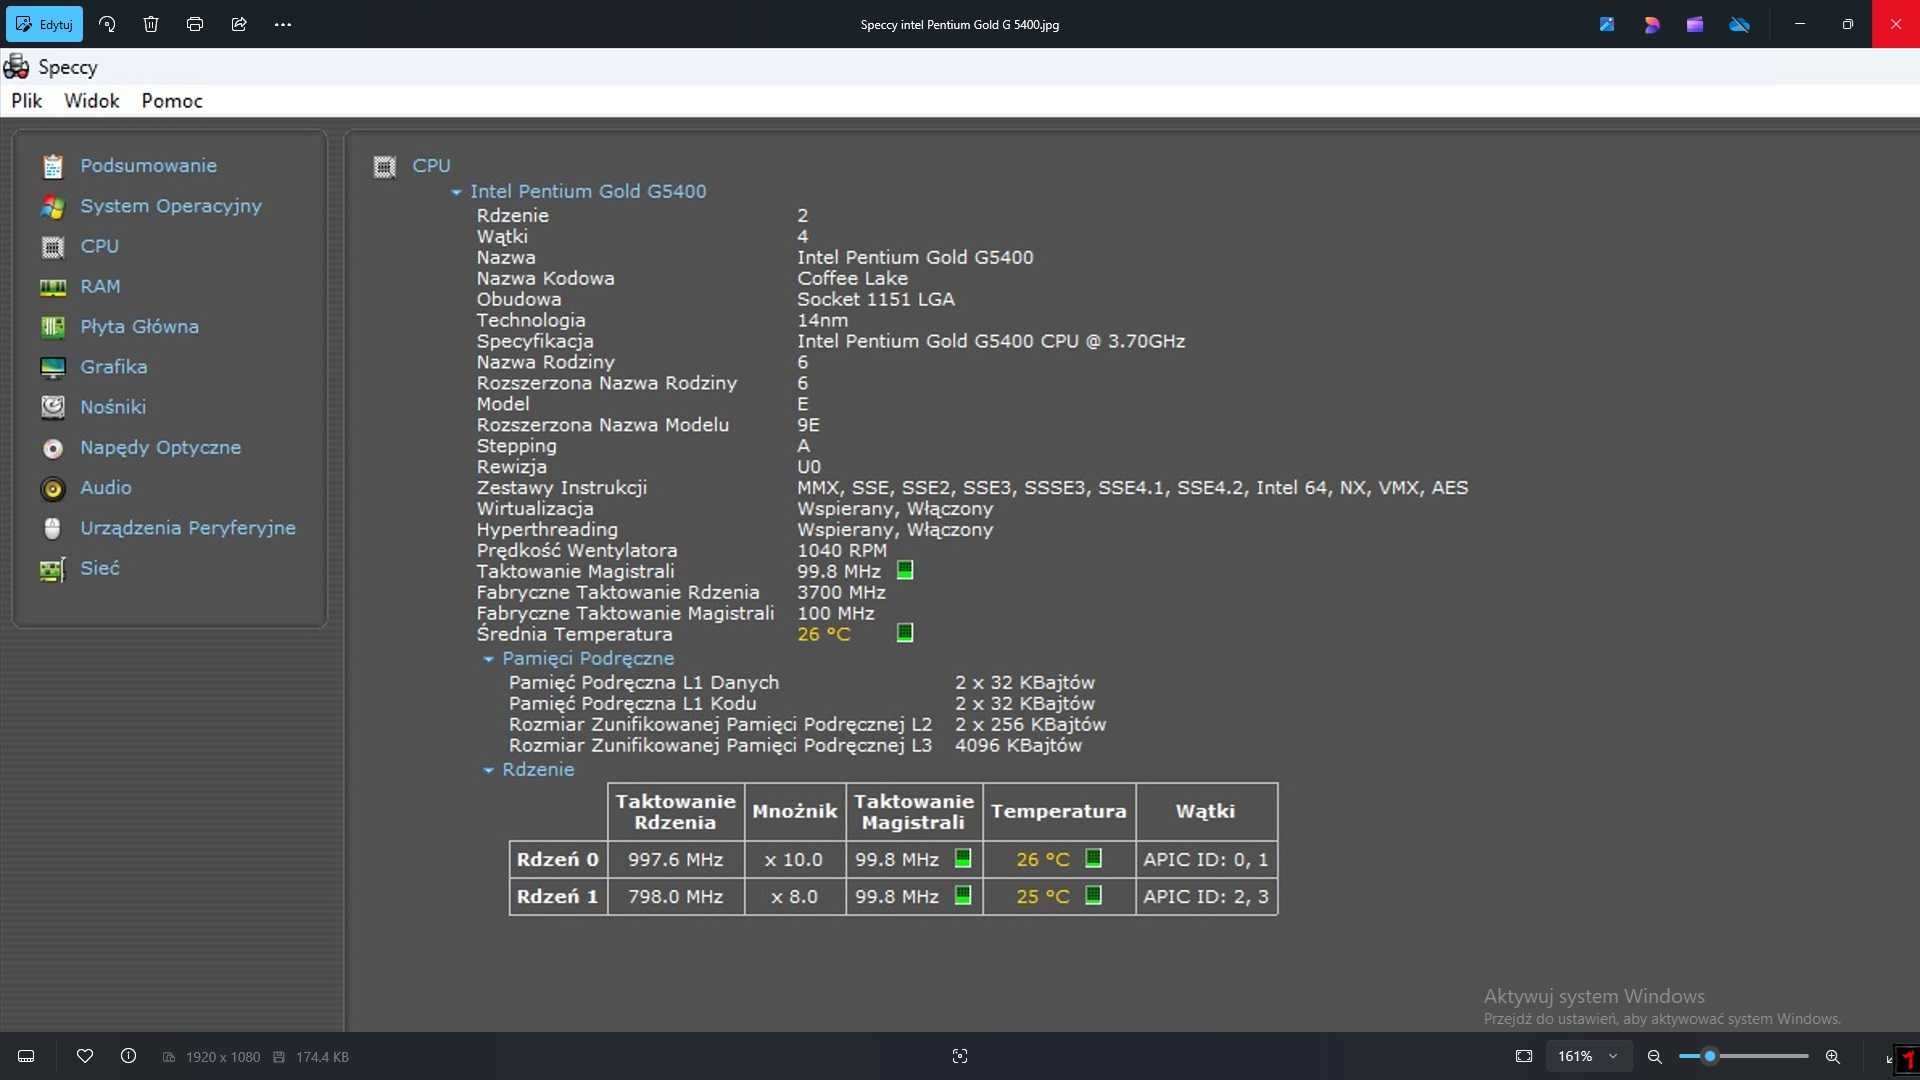Click the fit to window icon
The width and height of the screenshot is (1920, 1080).
[x=1524, y=1056]
